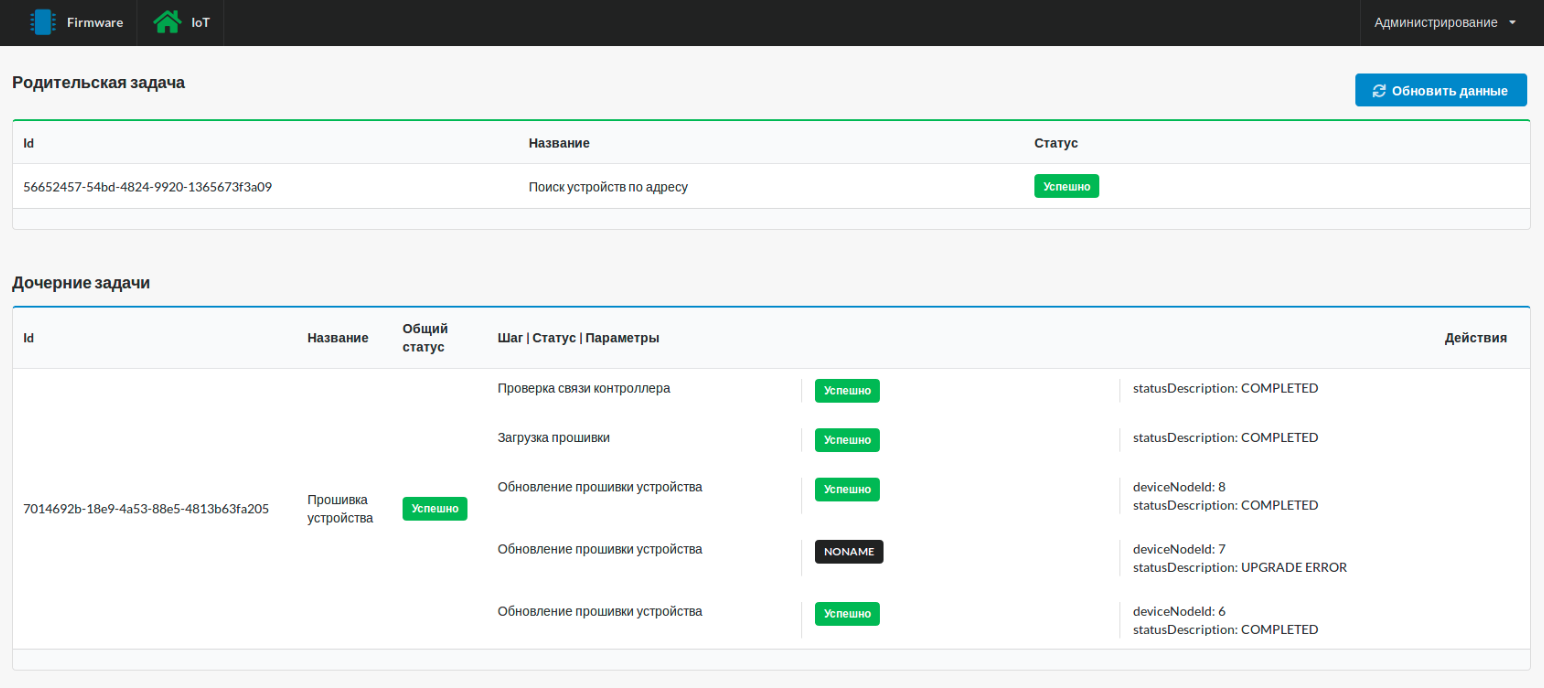Viewport: 1544px width, 688px height.
Task: Click the child task Общий статус Успешно badge
Action: click(434, 509)
